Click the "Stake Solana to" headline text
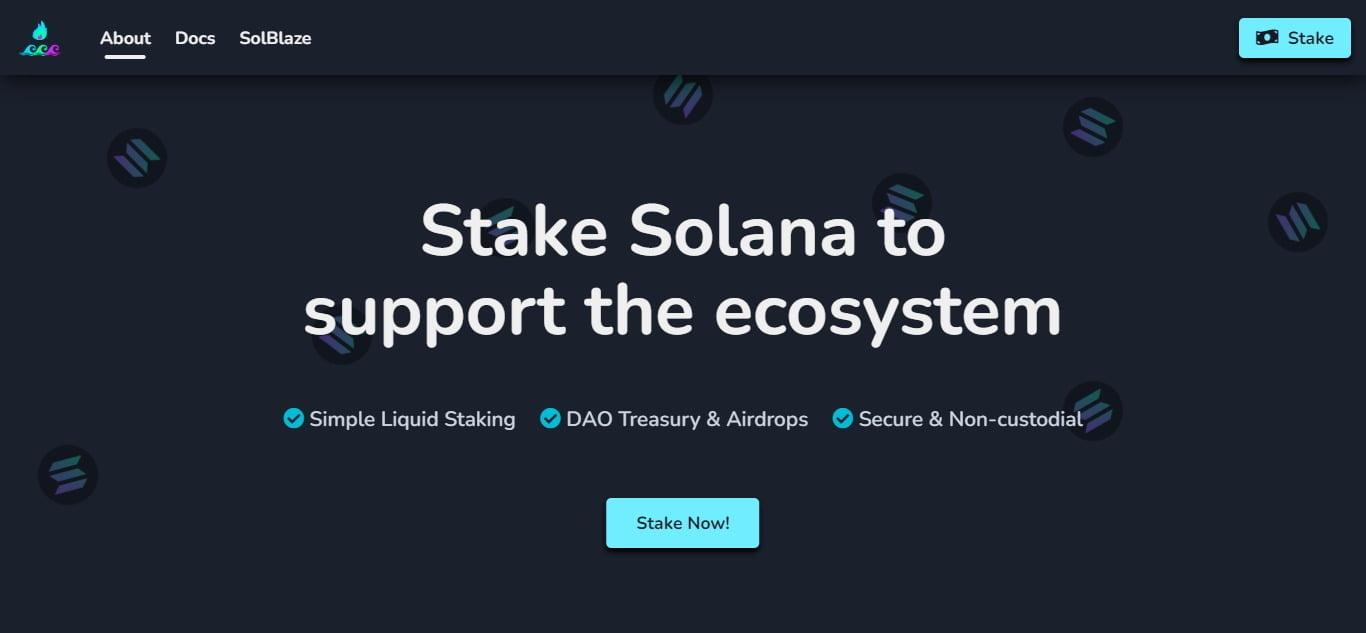 (683, 232)
